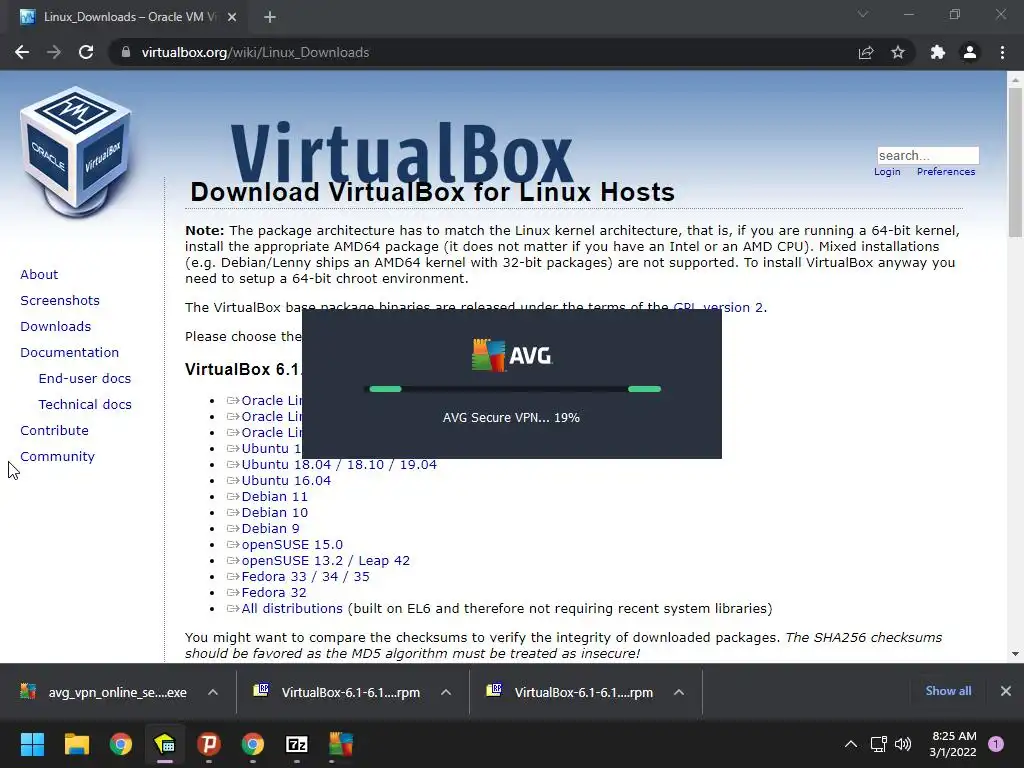Expand options for avg_vpn_online_se....exe download
Screen dimensions: 1024x768
point(213,692)
